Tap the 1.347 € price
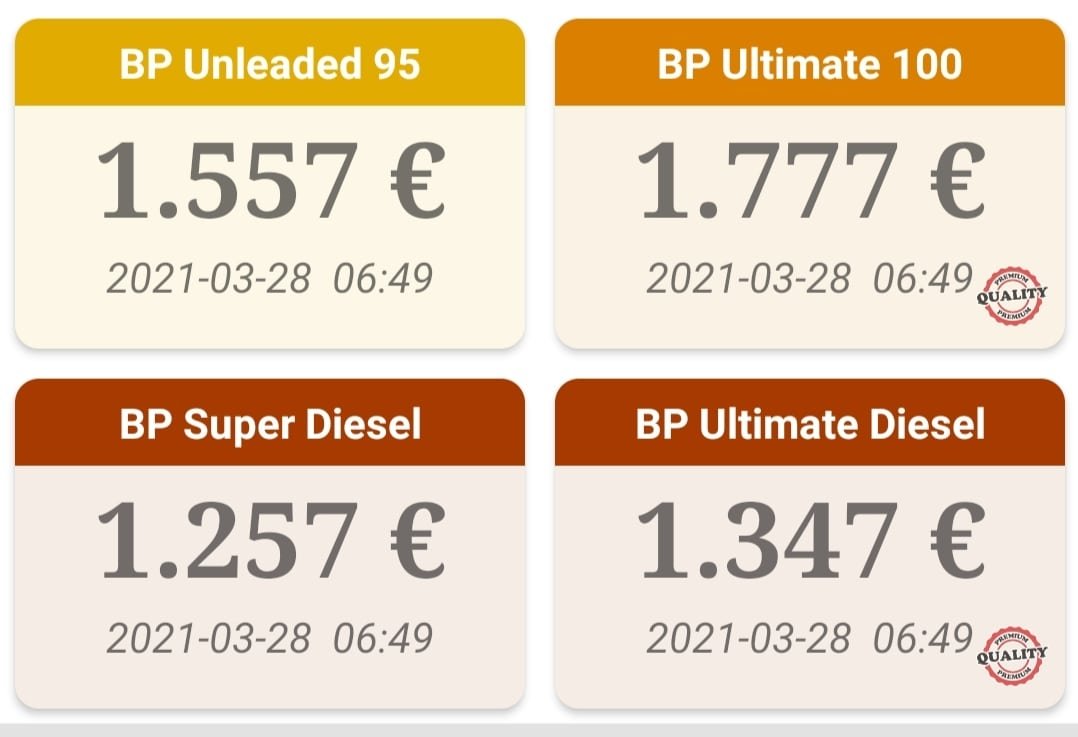Image resolution: width=1078 pixels, height=737 pixels. pyautogui.click(x=811, y=540)
